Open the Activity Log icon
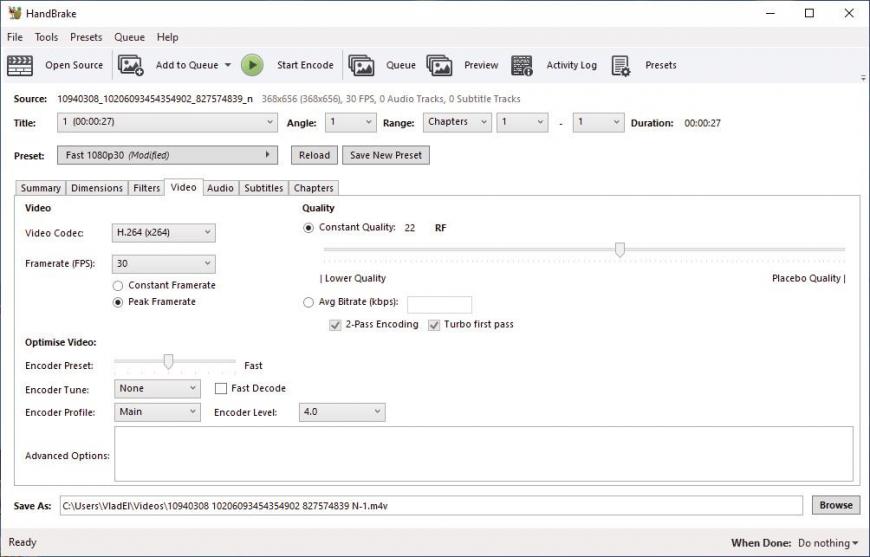 coord(522,65)
